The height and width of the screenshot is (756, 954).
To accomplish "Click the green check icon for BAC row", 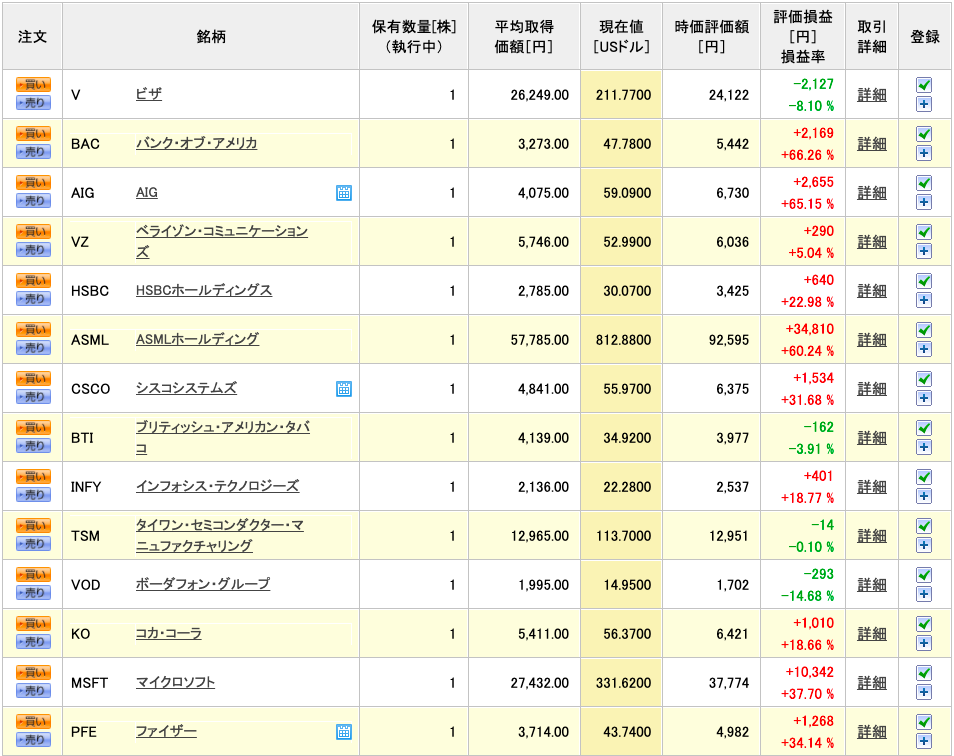I will click(924, 134).
